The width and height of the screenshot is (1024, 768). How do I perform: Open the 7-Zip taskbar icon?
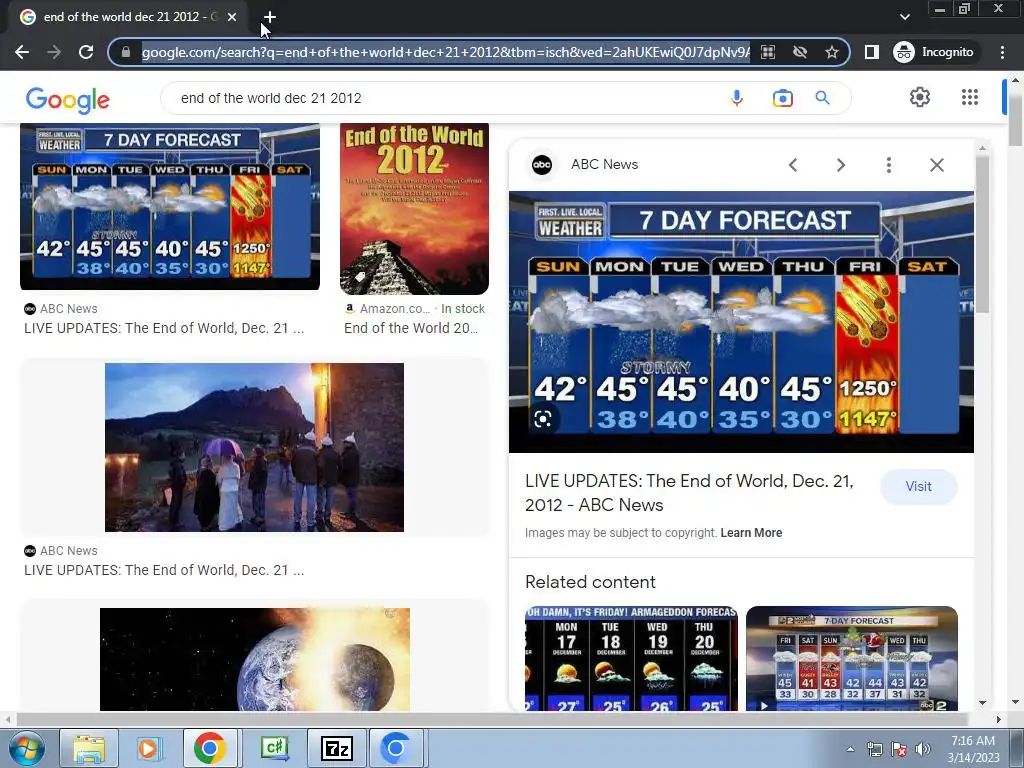pyautogui.click(x=336, y=748)
